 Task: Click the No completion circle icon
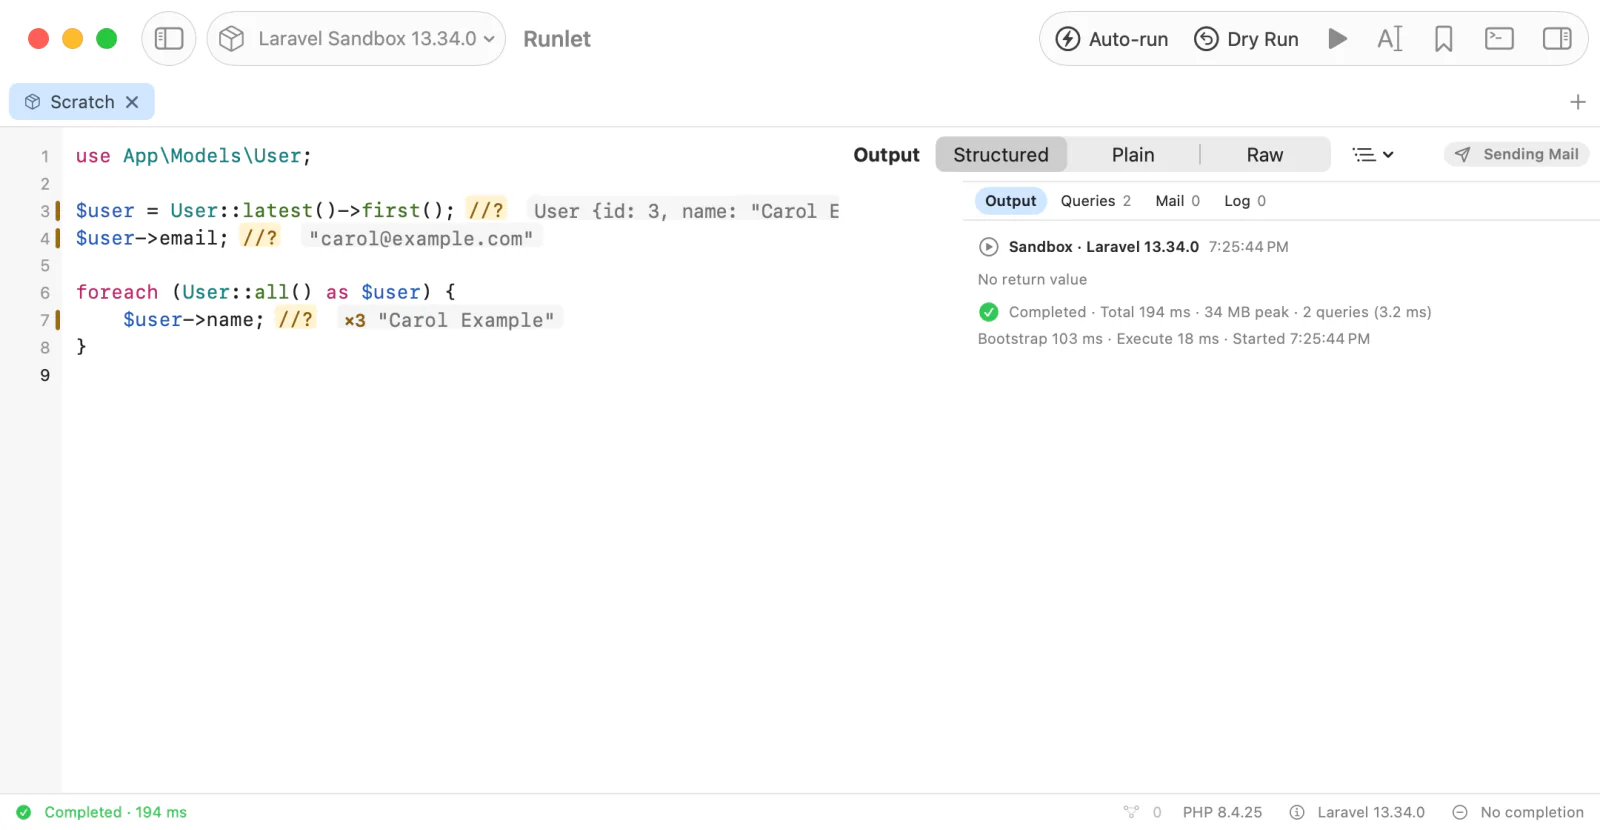pyautogui.click(x=1460, y=812)
